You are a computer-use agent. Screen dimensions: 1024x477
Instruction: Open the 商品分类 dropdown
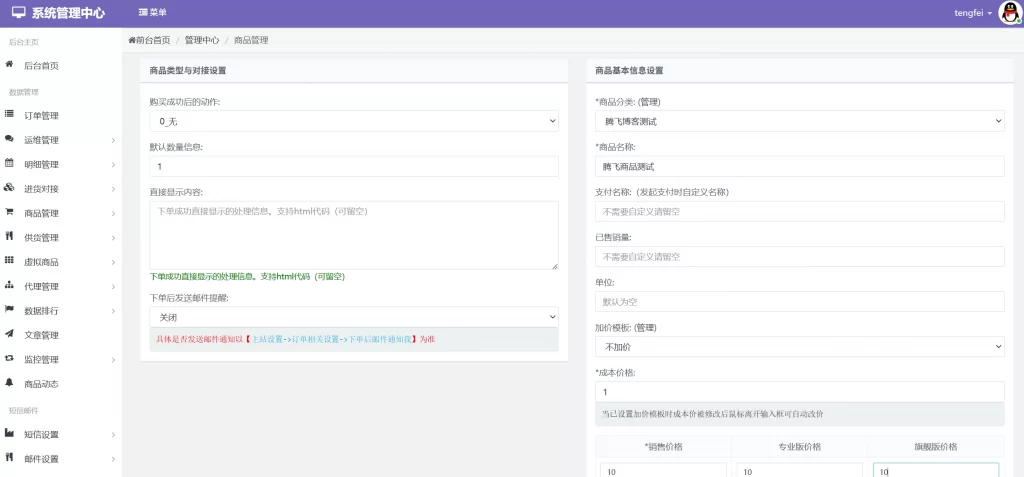coord(799,121)
